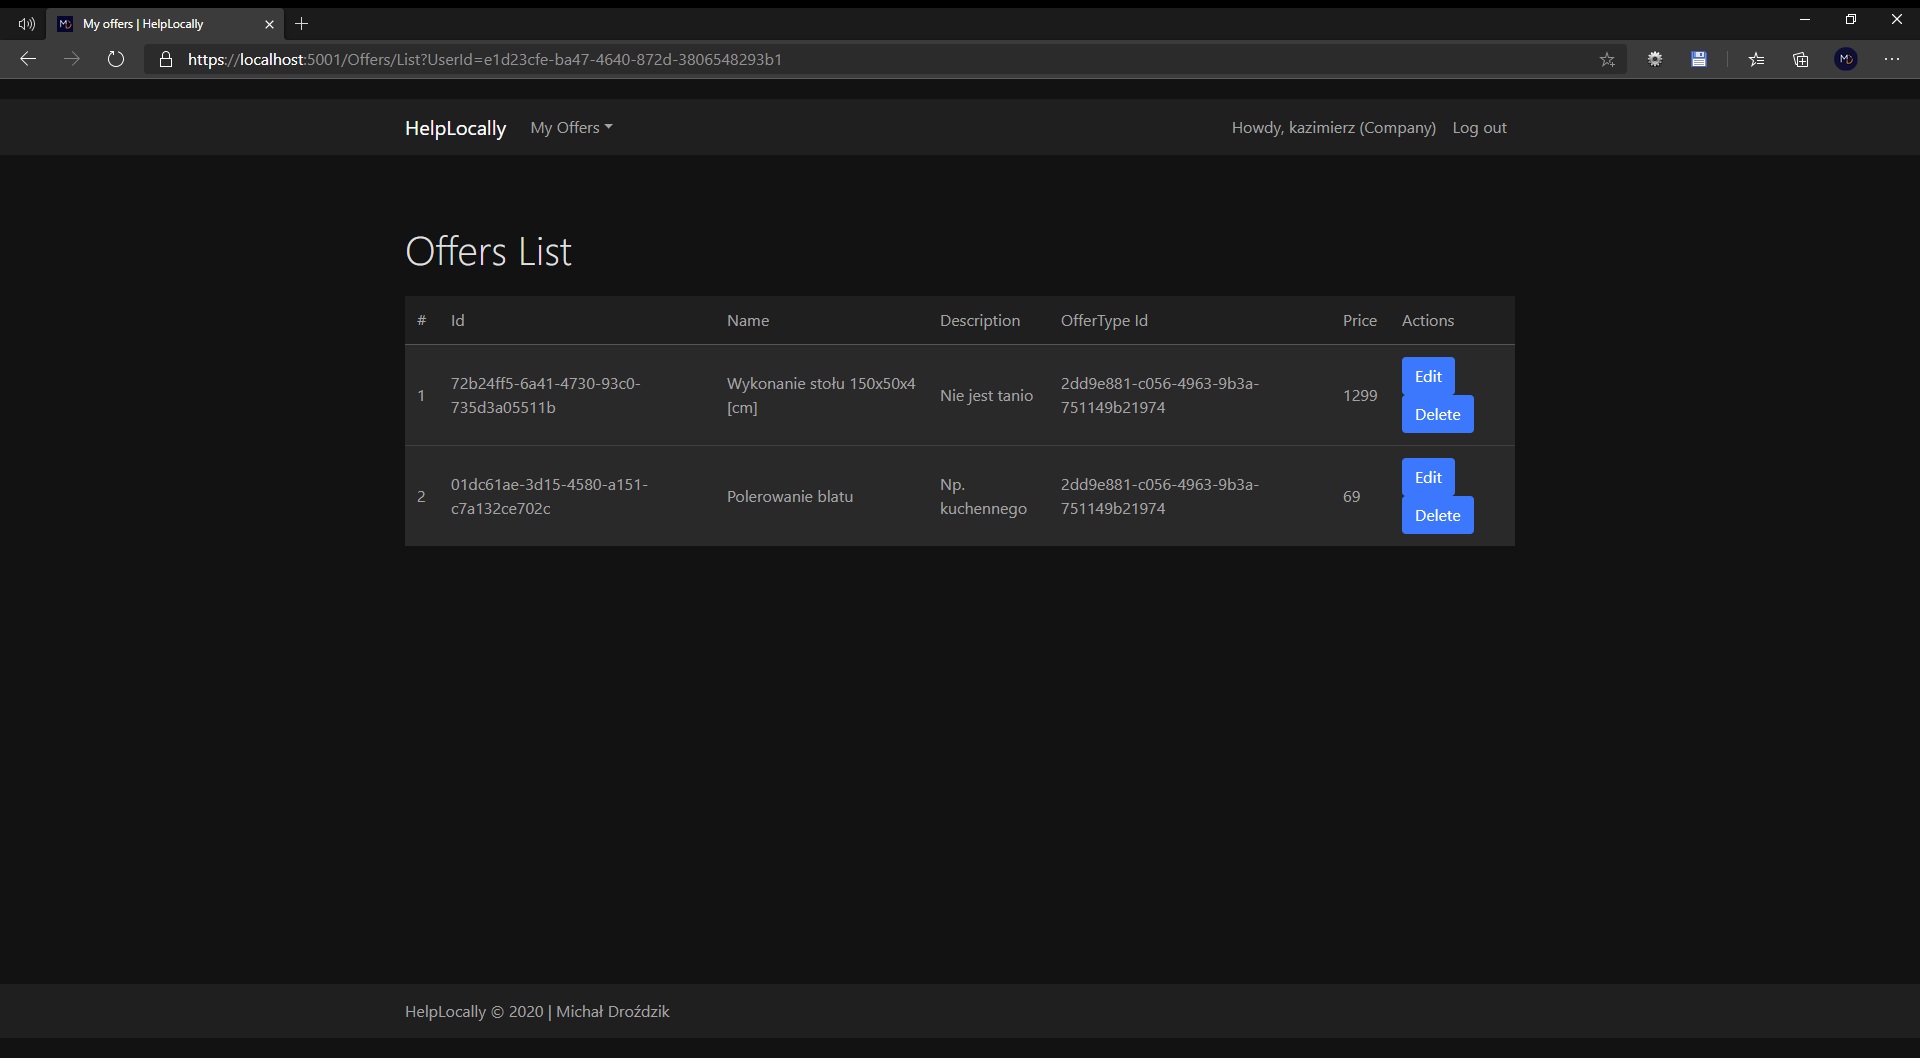Click the browser forward arrow
The height and width of the screenshot is (1058, 1920).
tap(72, 59)
